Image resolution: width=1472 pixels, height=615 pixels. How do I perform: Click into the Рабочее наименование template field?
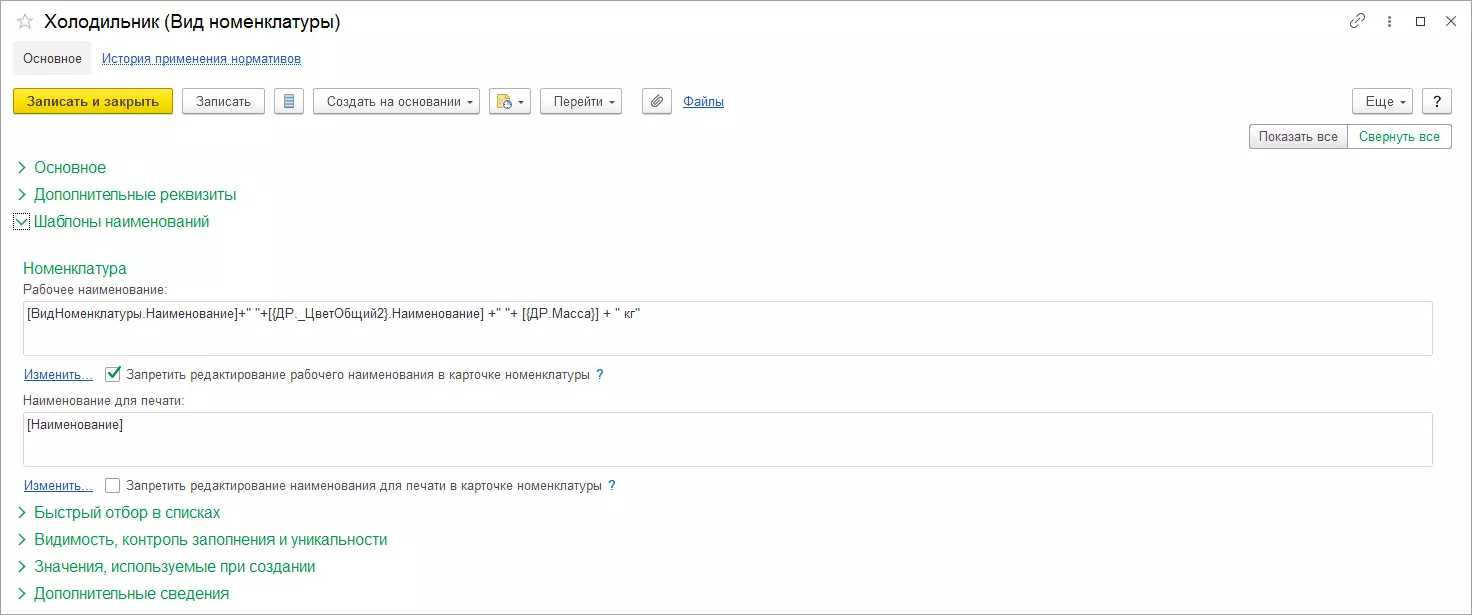(x=727, y=329)
